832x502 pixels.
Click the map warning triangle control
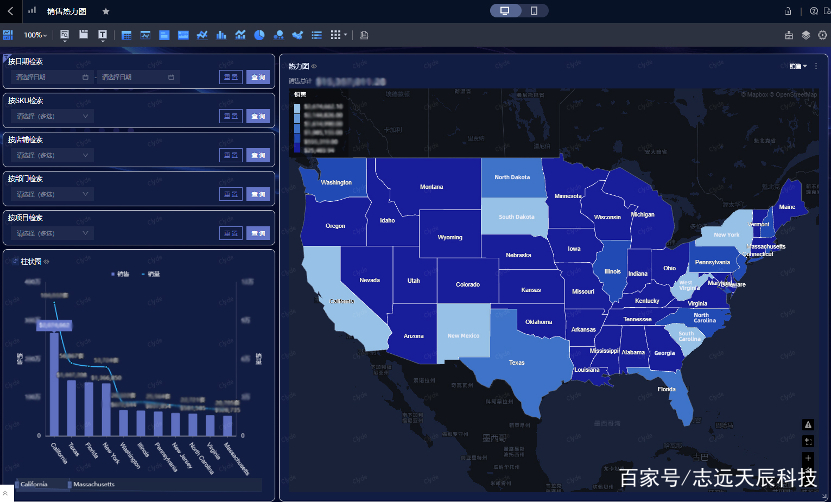[808, 425]
